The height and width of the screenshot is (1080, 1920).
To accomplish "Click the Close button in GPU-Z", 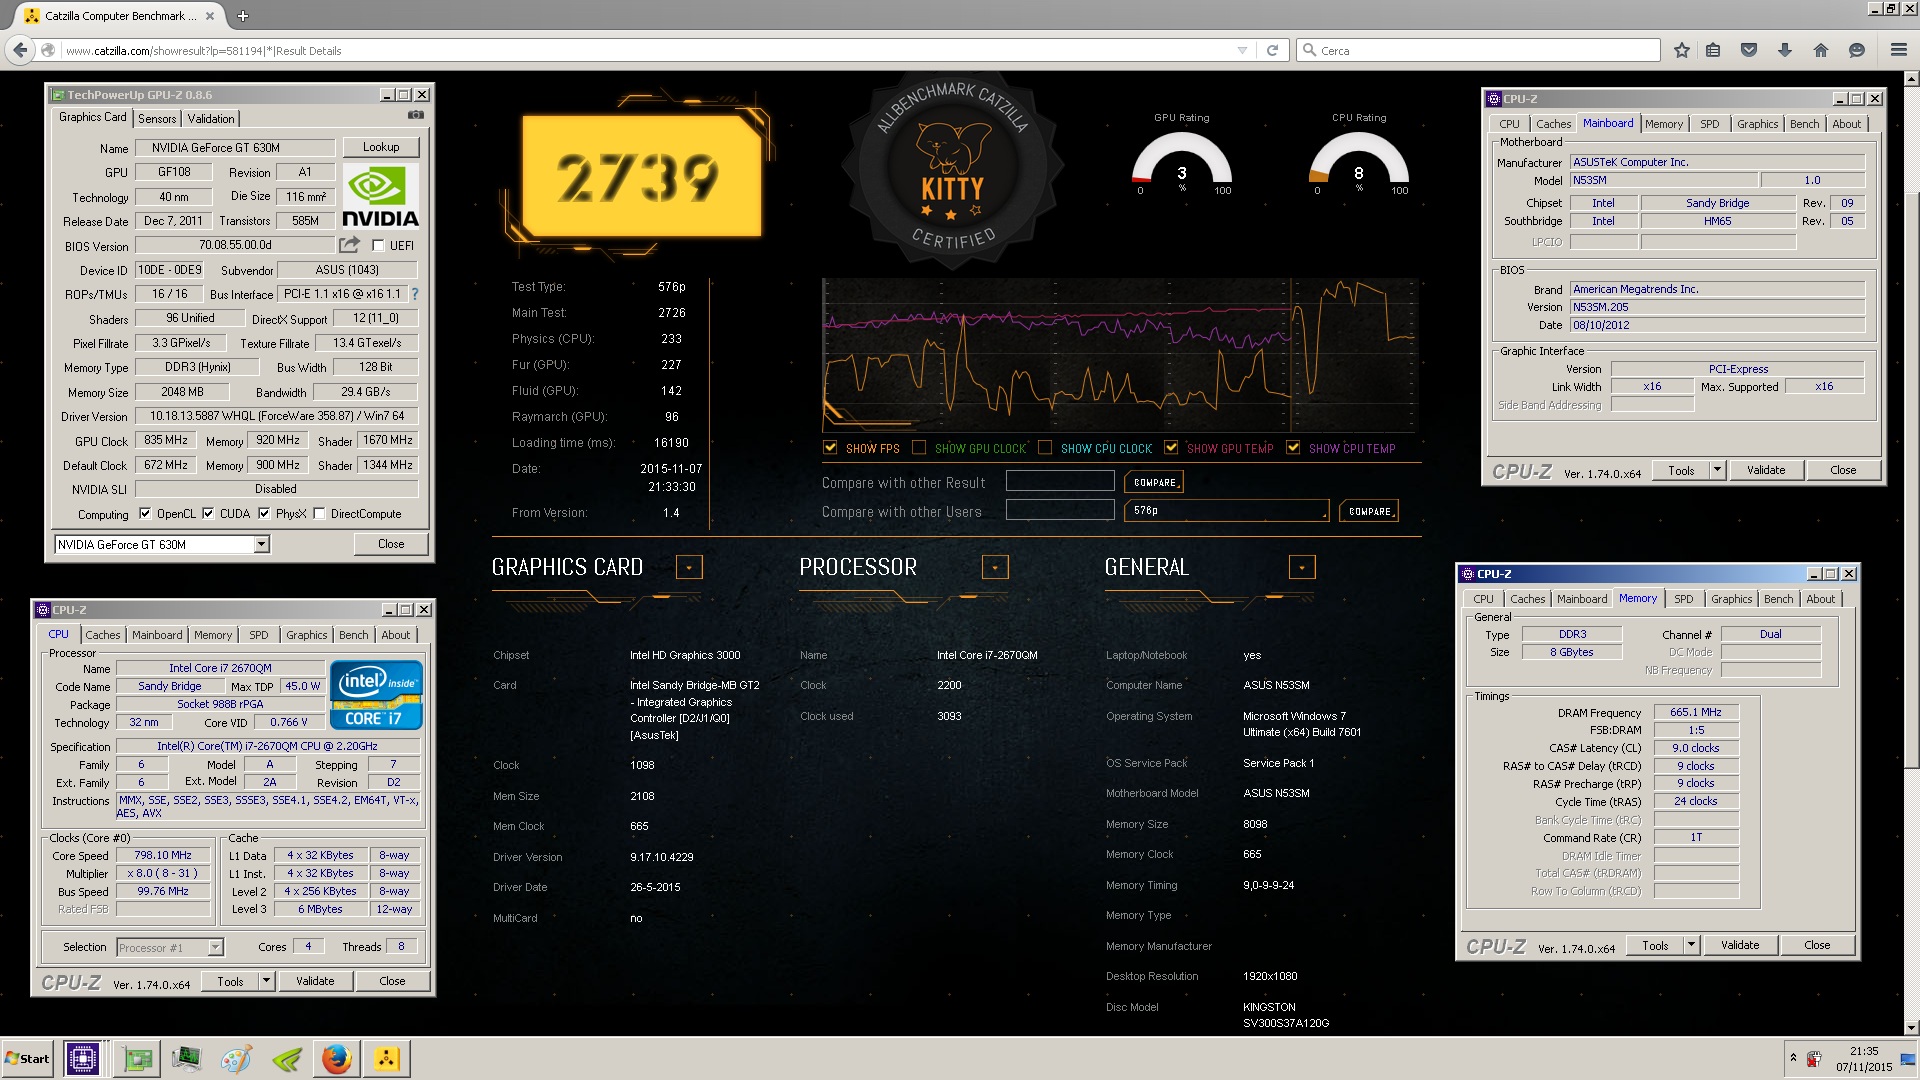I will pyautogui.click(x=391, y=544).
